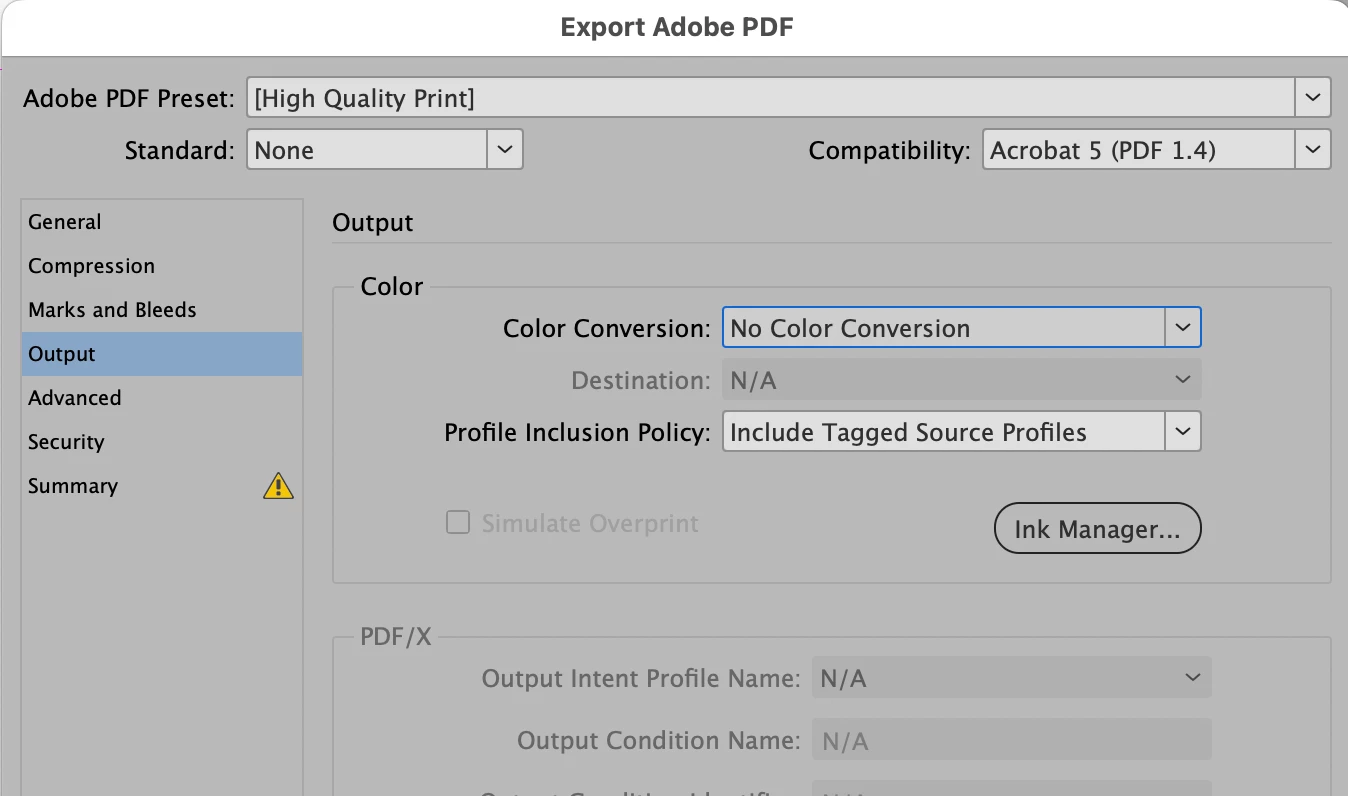This screenshot has width=1348, height=796.
Task: Open the Profile Inclusion Policy dropdown
Action: pos(1183,432)
